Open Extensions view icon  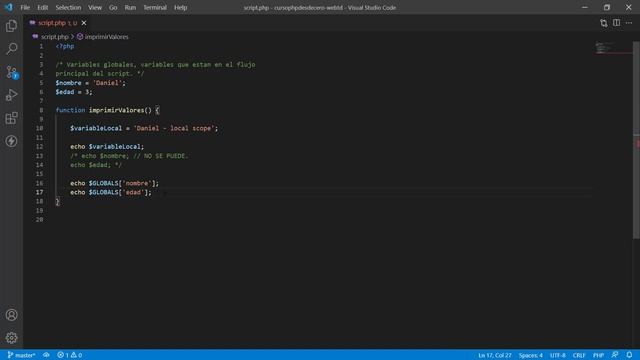[11, 118]
